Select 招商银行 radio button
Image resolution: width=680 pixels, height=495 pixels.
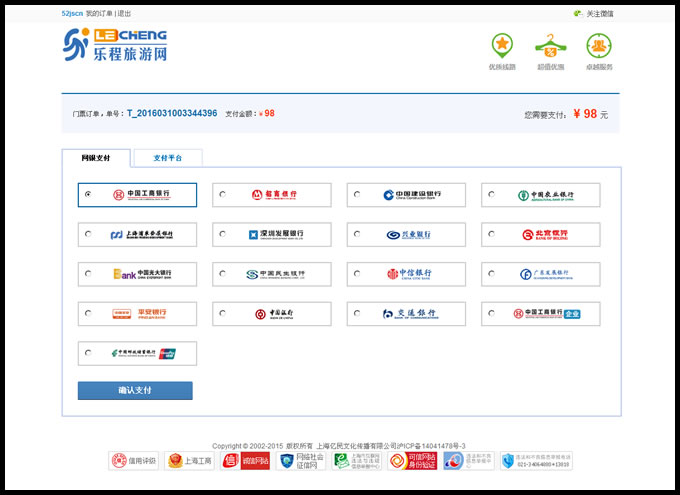coord(222,195)
